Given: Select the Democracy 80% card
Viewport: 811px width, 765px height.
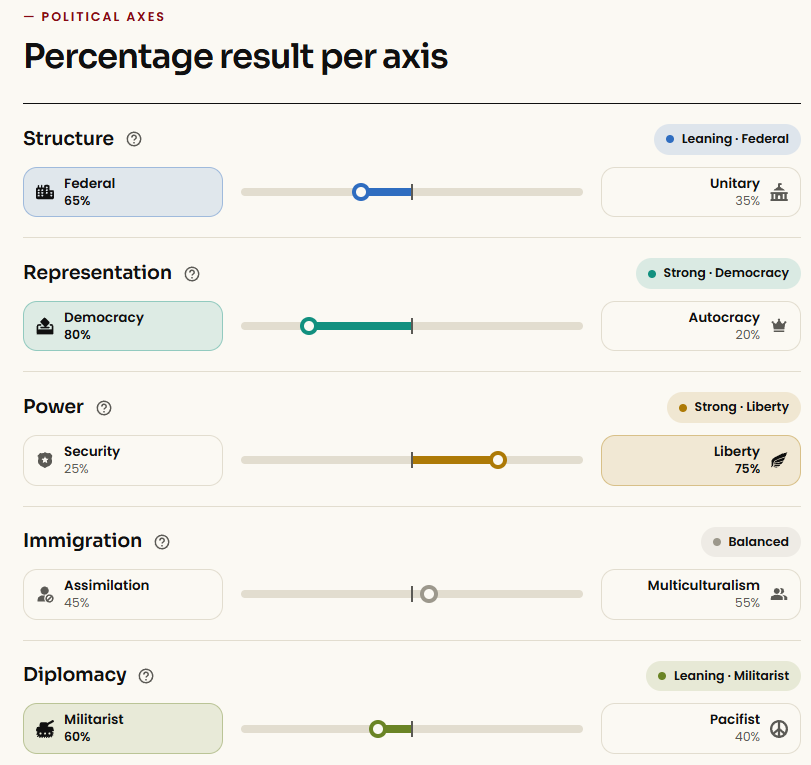Looking at the screenshot, I should pos(123,326).
